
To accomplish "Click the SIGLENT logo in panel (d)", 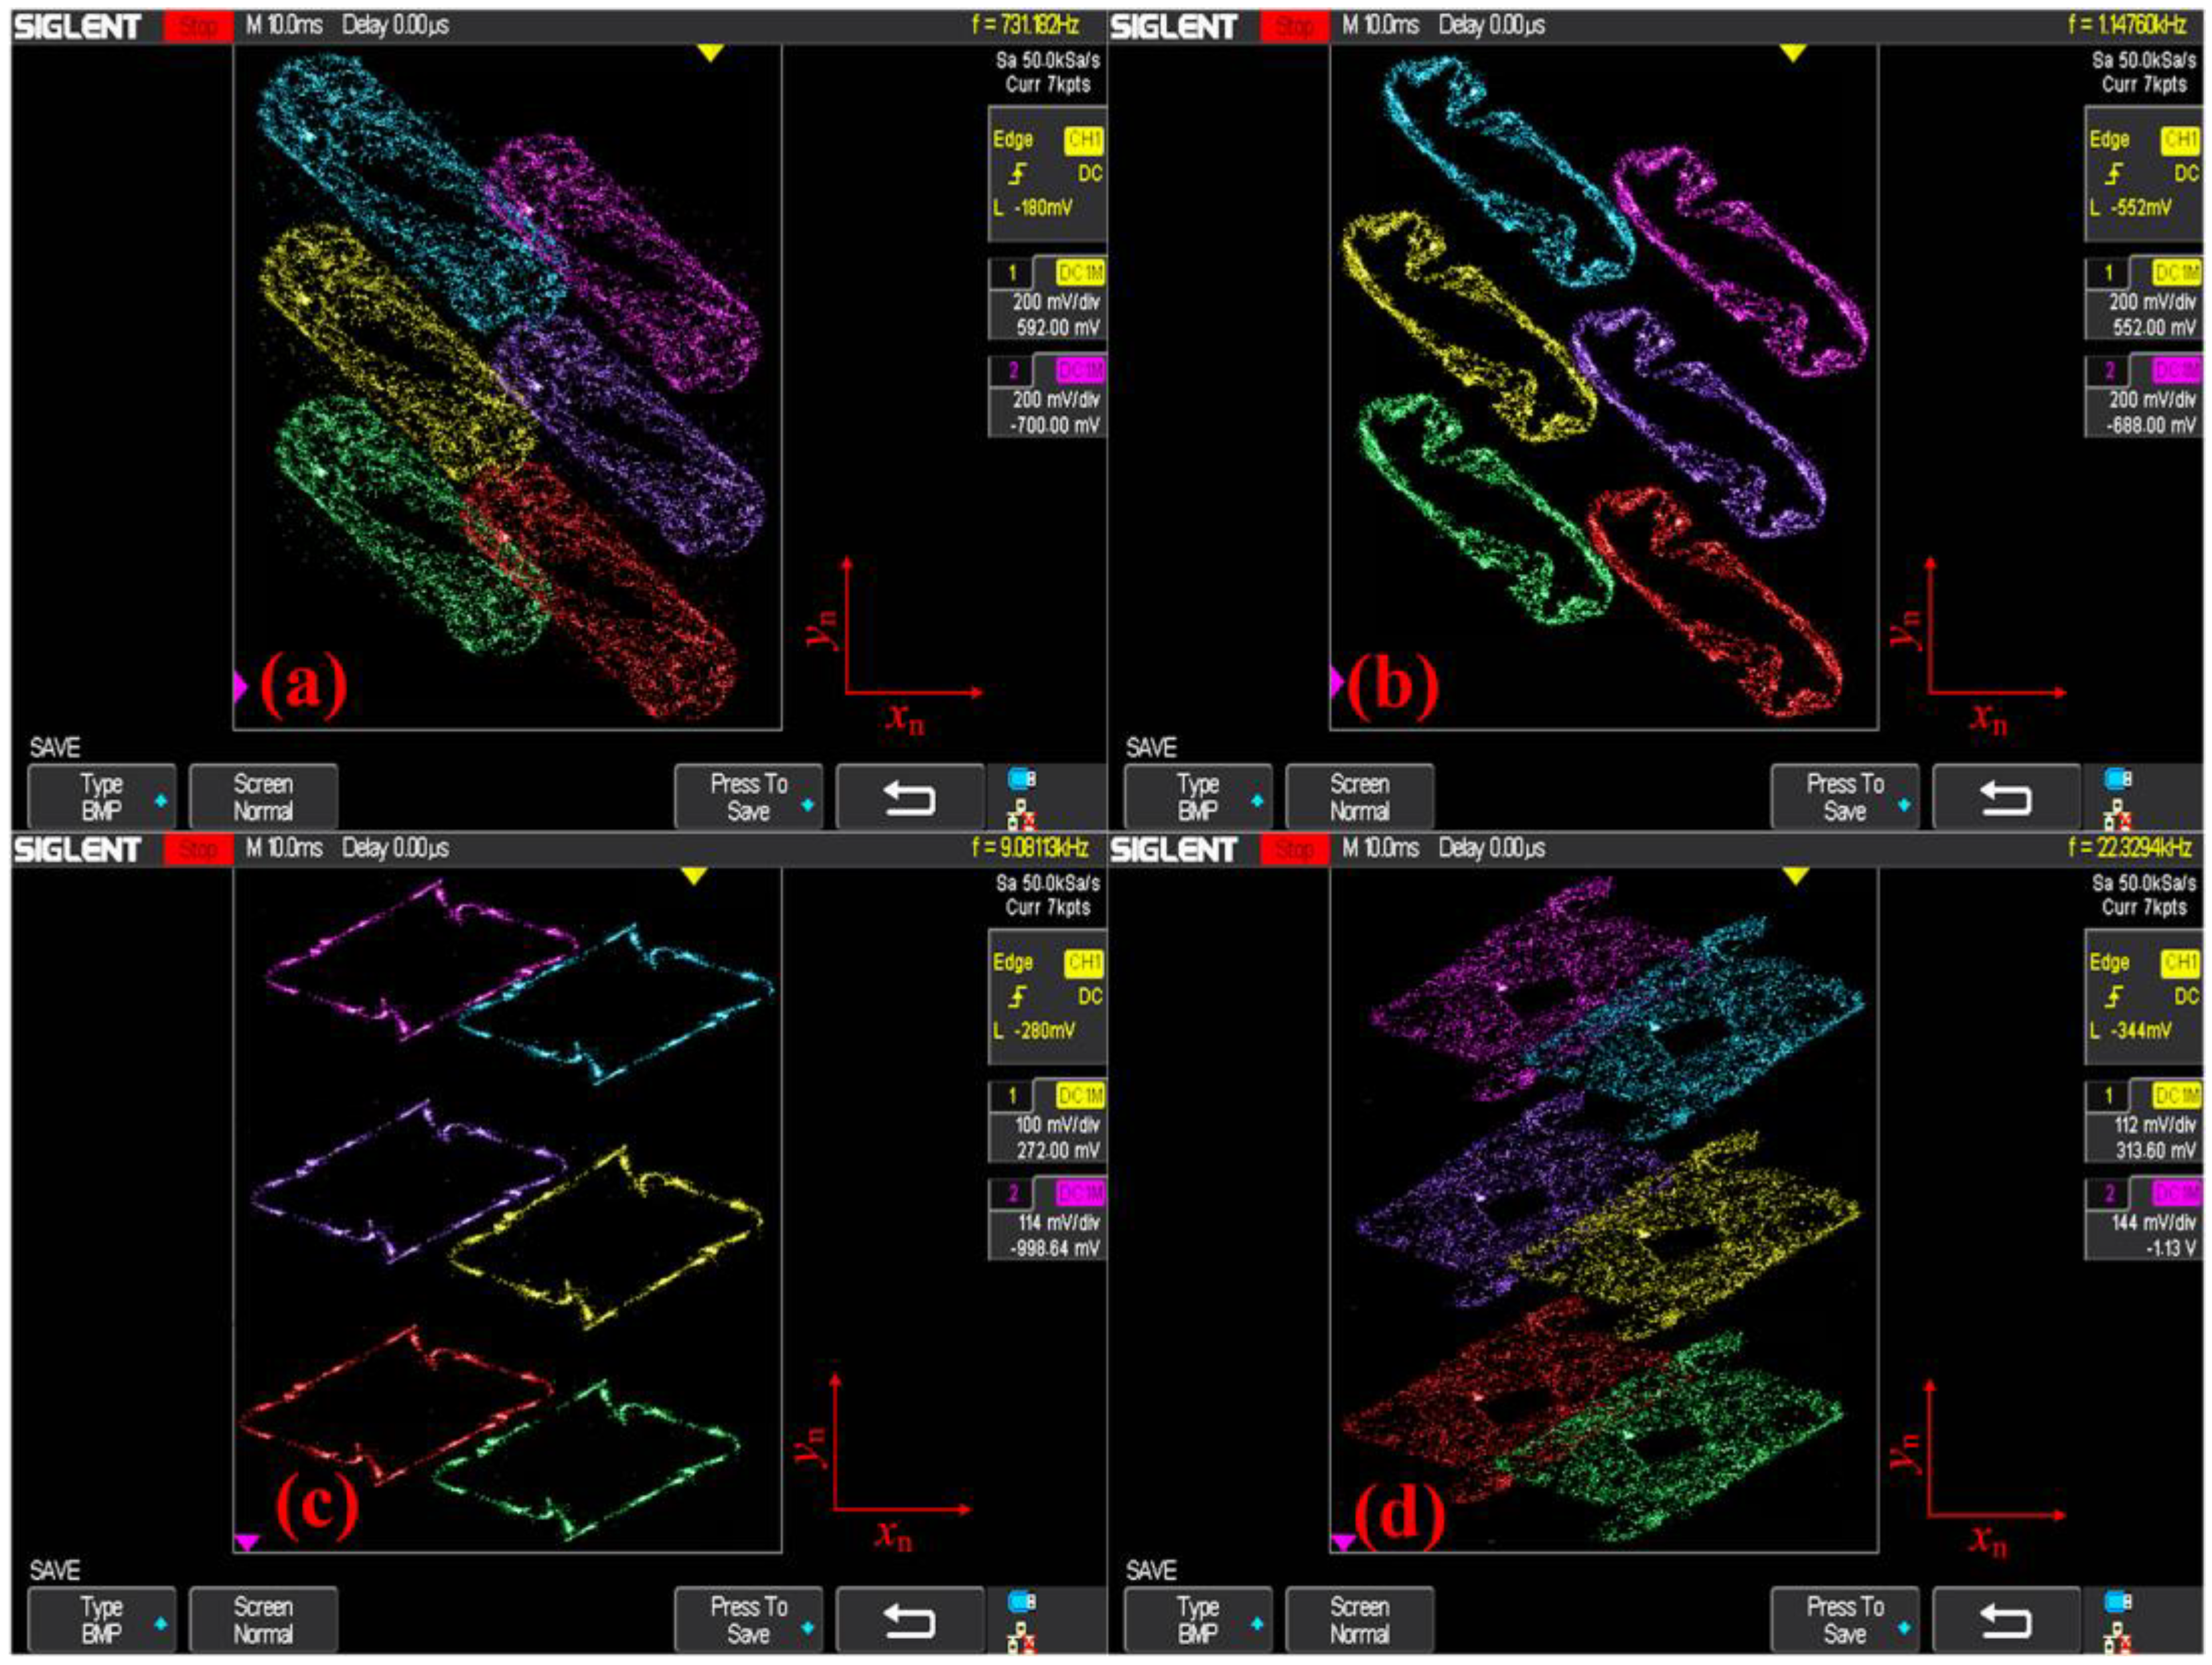I will 1174,850.
